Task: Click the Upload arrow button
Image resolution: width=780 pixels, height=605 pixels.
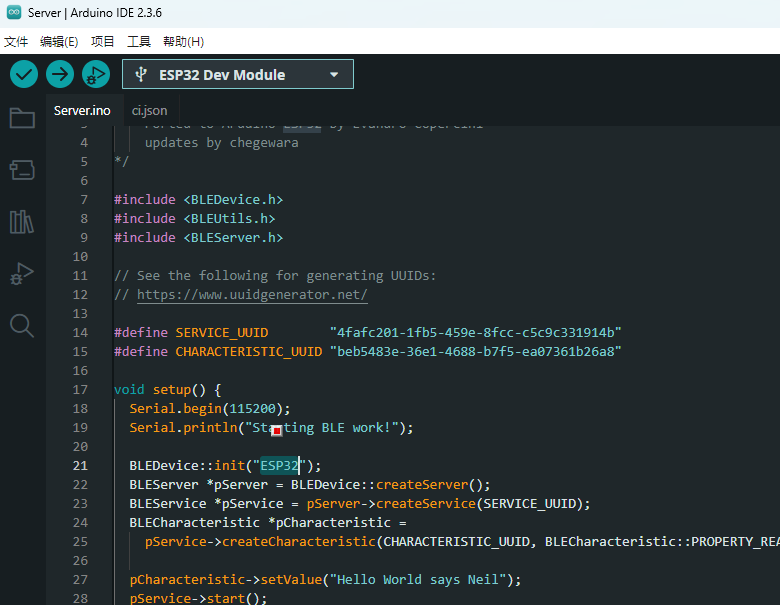Action: tap(60, 74)
